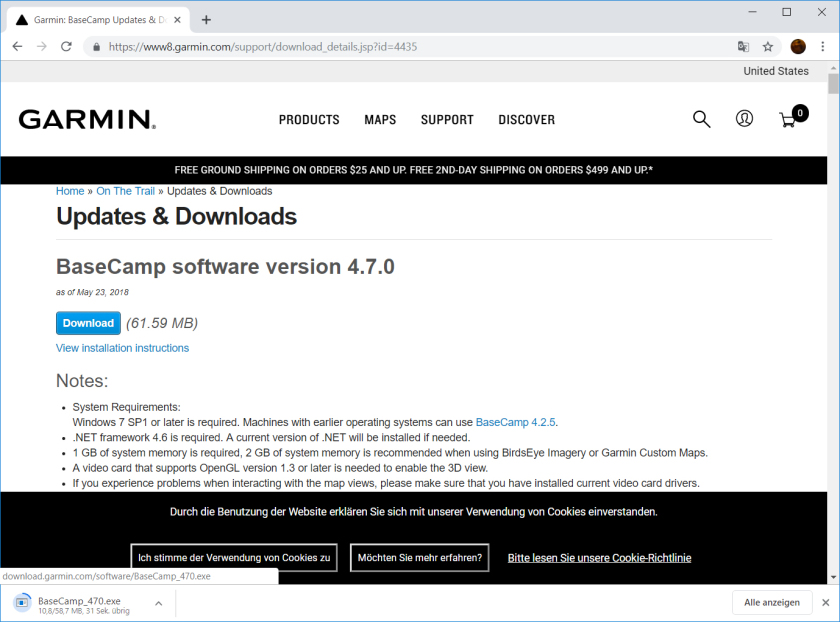Click the blue Download button

tap(88, 323)
